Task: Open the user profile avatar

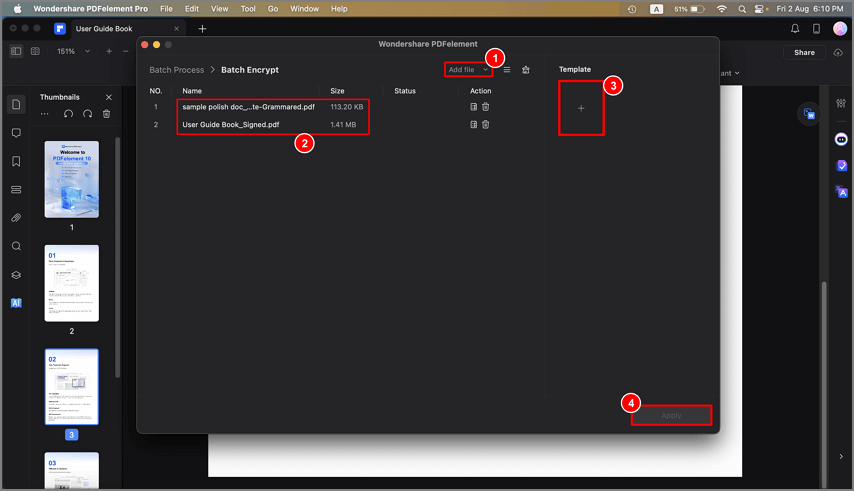Action: click(840, 29)
